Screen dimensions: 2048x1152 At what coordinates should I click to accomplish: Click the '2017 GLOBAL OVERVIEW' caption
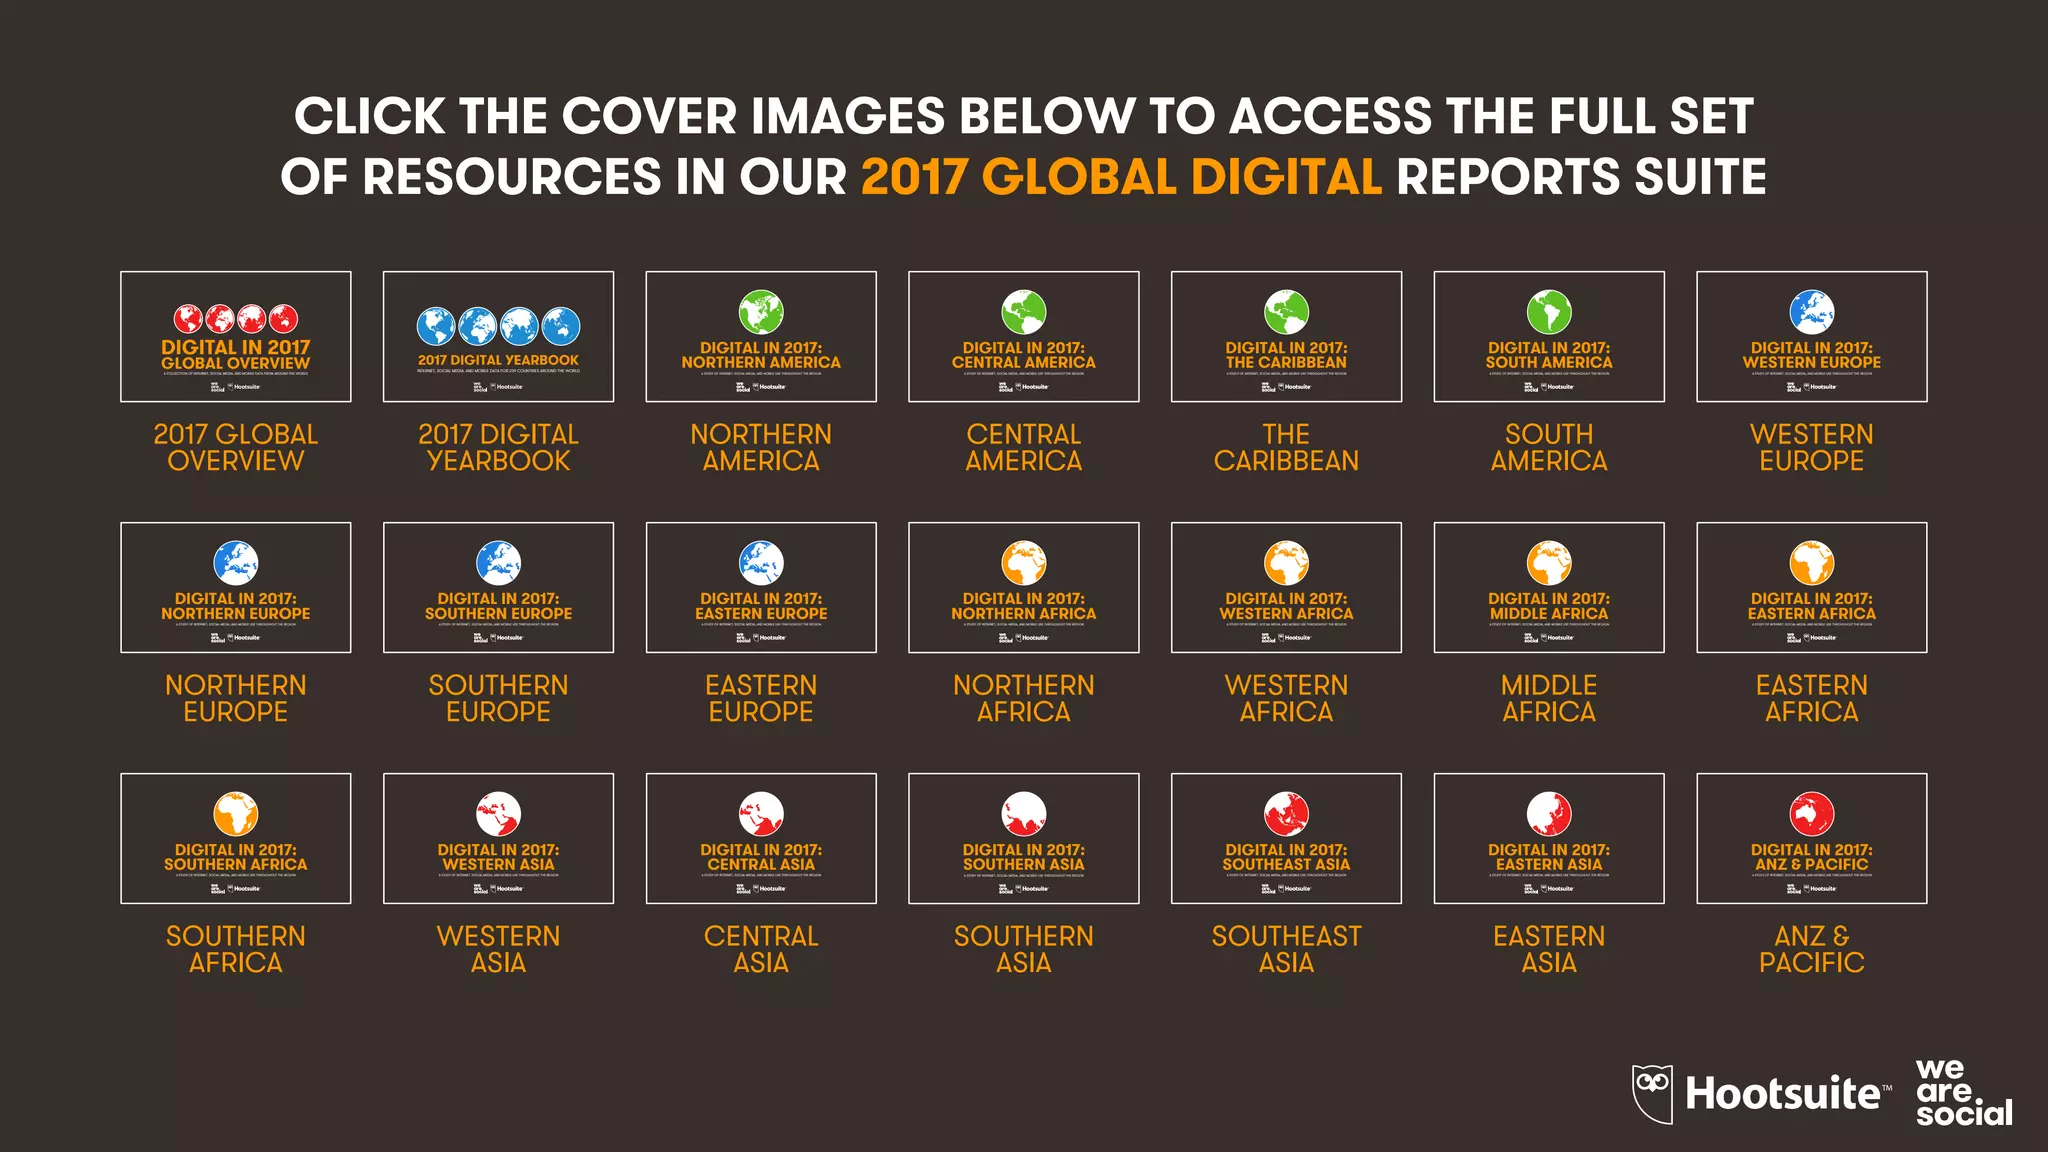coord(236,448)
